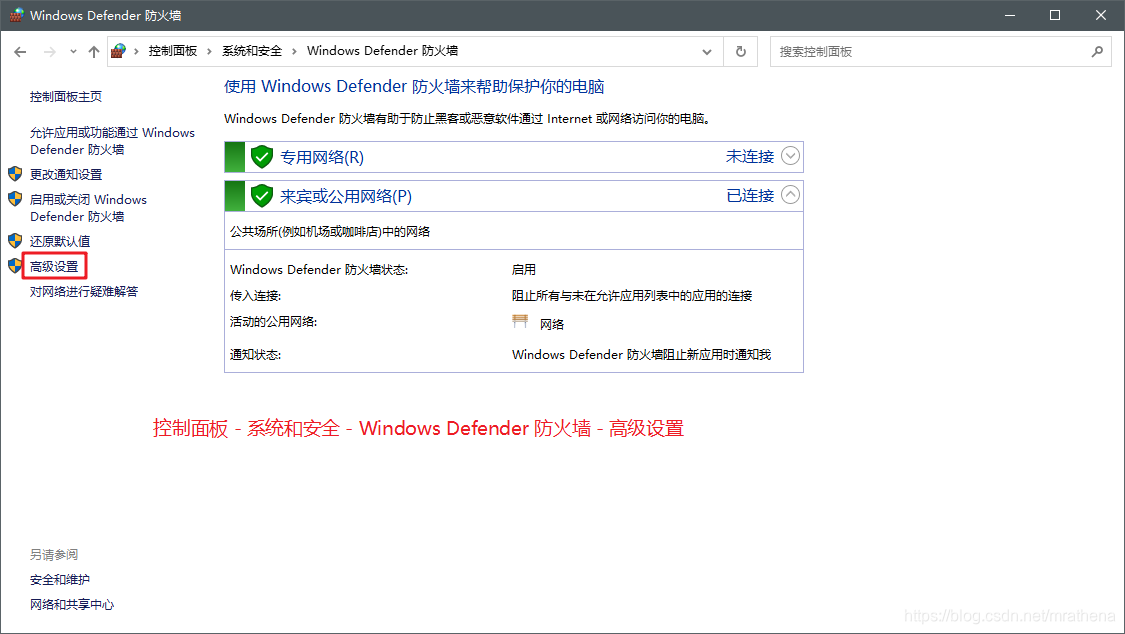The image size is (1125, 634).
Task: Click the search magnifier icon
Action: (x=1097, y=52)
